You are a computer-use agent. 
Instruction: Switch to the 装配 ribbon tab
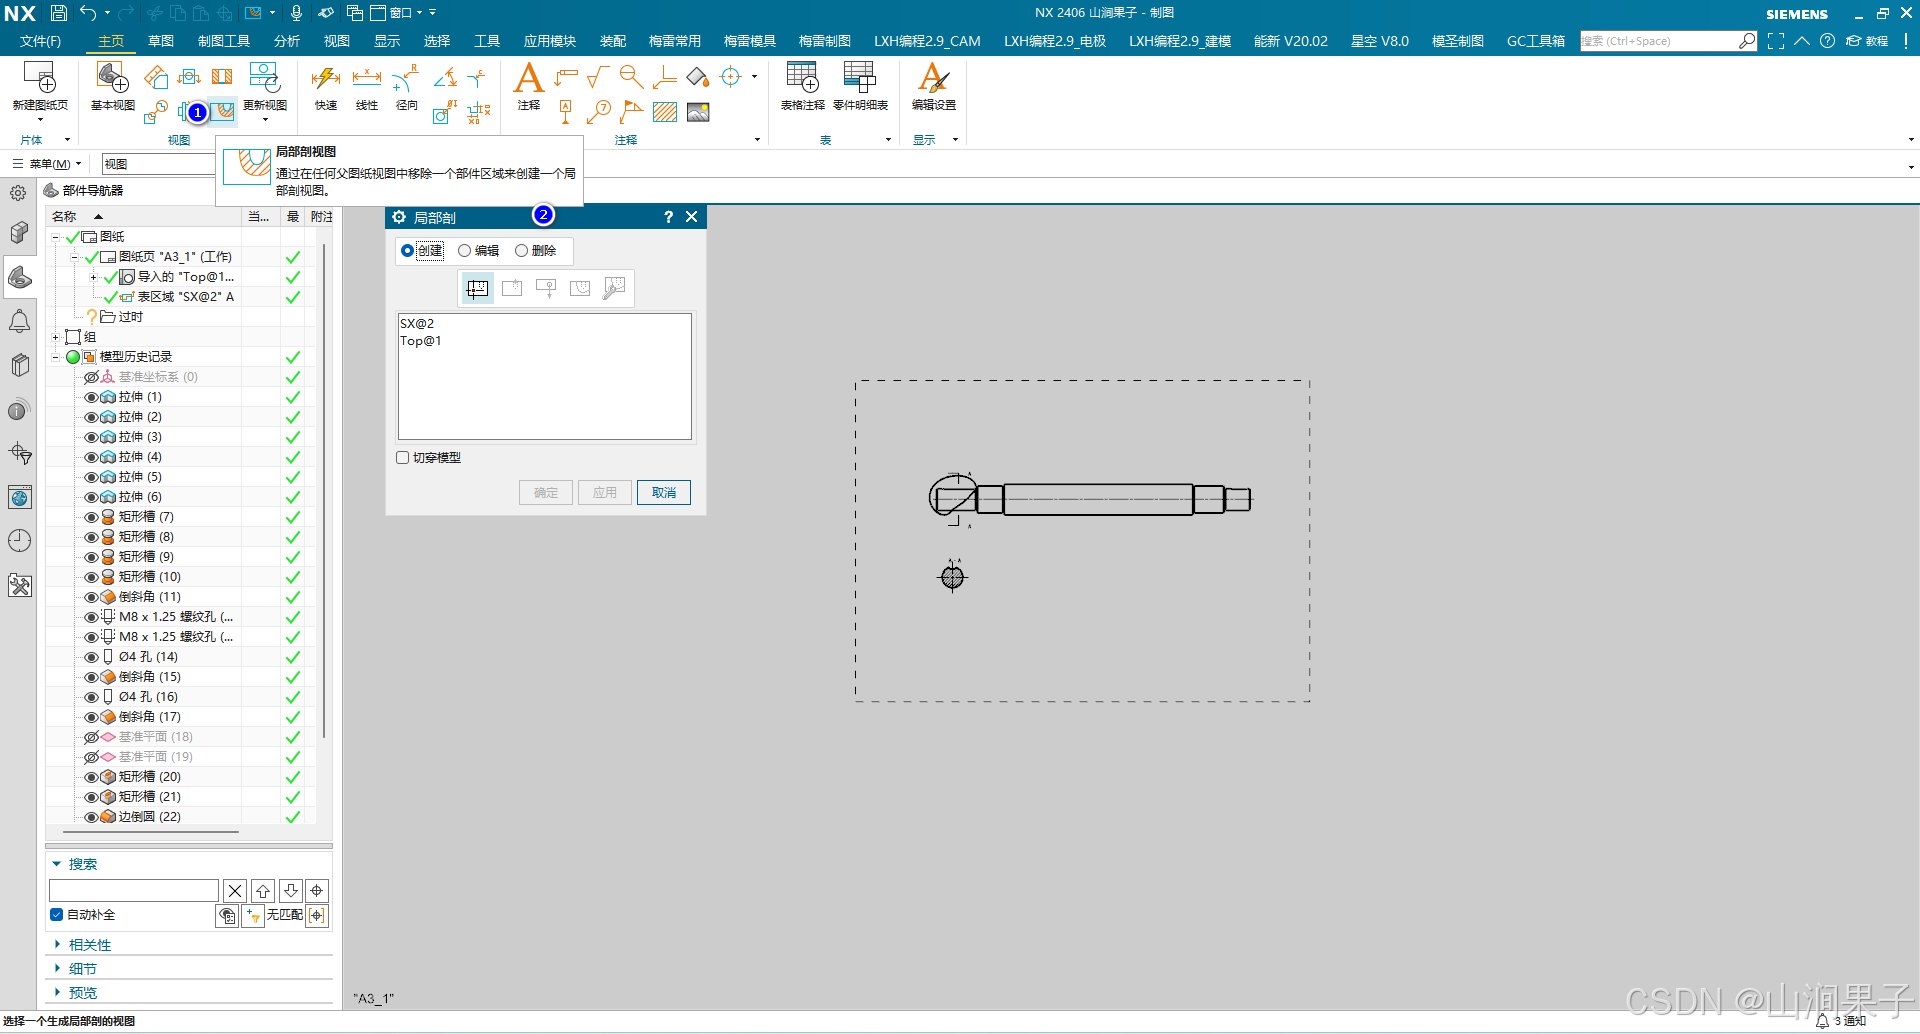613,41
